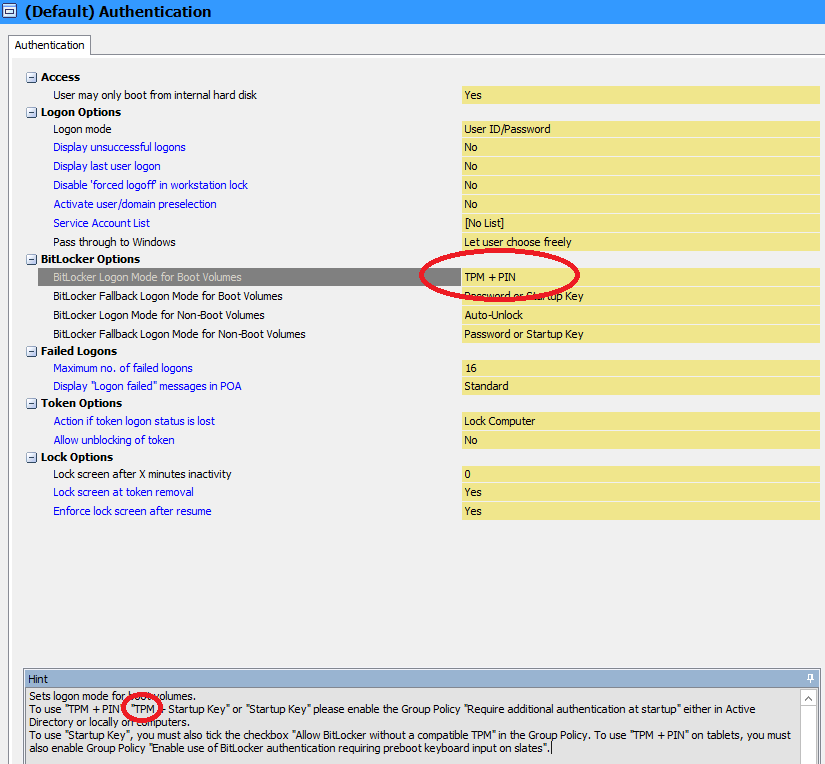Image resolution: width=825 pixels, height=764 pixels.
Task: Change the Enforce lock screen after resume value
Action: [x=640, y=511]
